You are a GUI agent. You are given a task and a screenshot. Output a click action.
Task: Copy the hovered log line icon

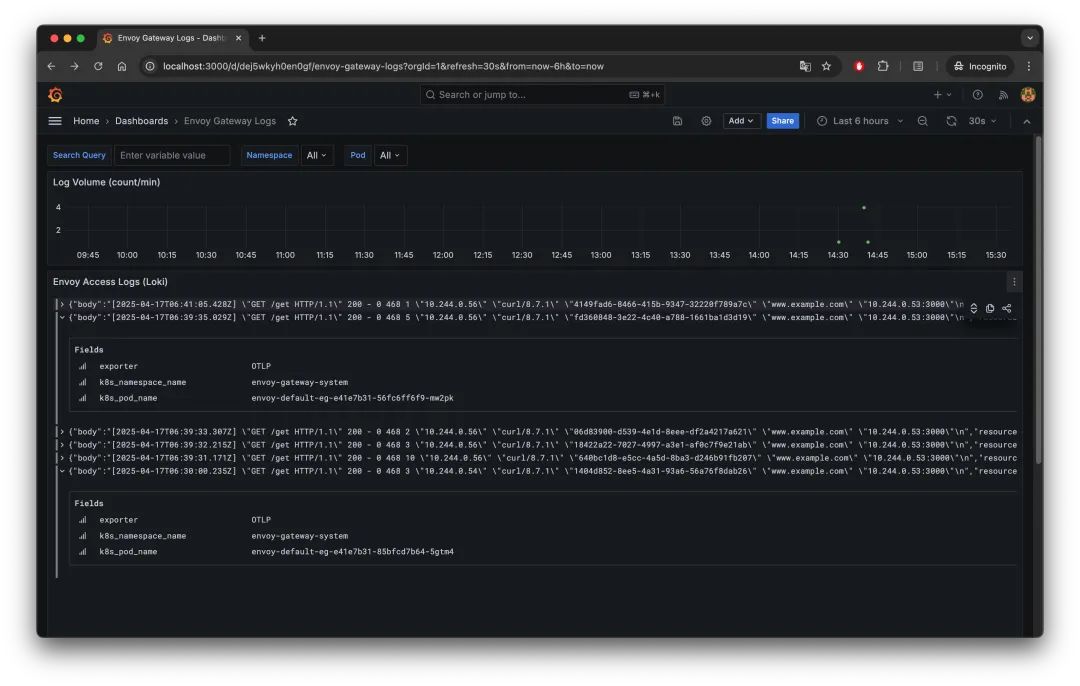click(x=990, y=309)
